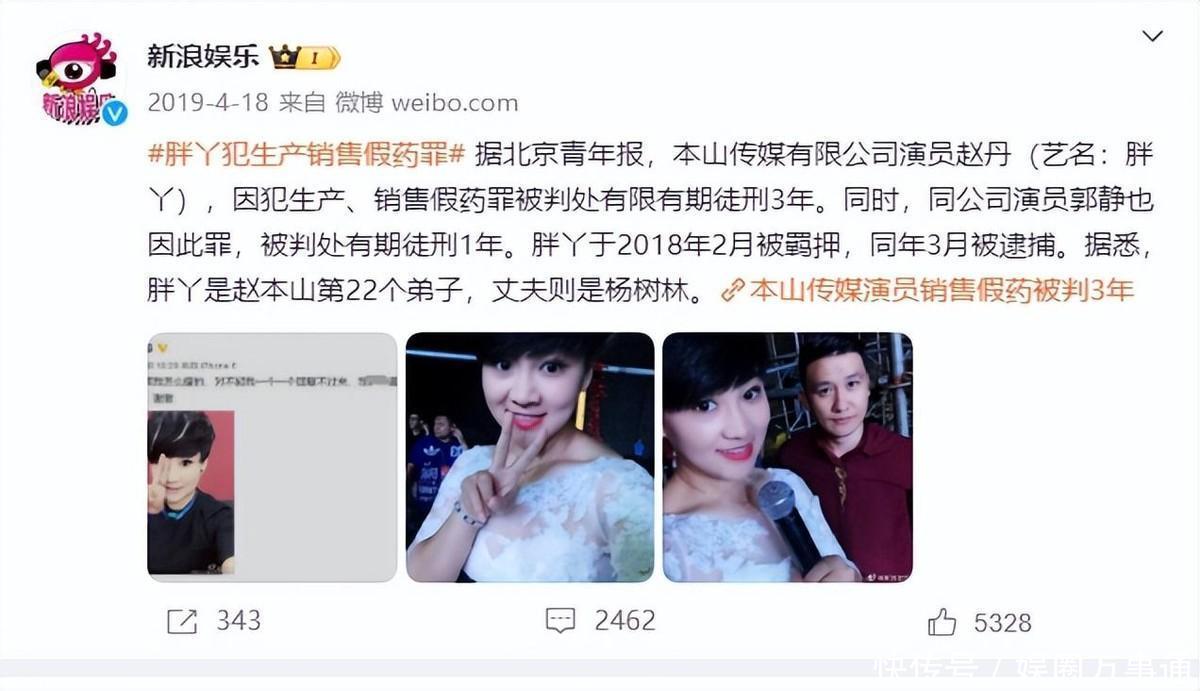Screen dimensions: 1200x691
Task: Click the blue verified badge on avatar
Action: (114, 112)
